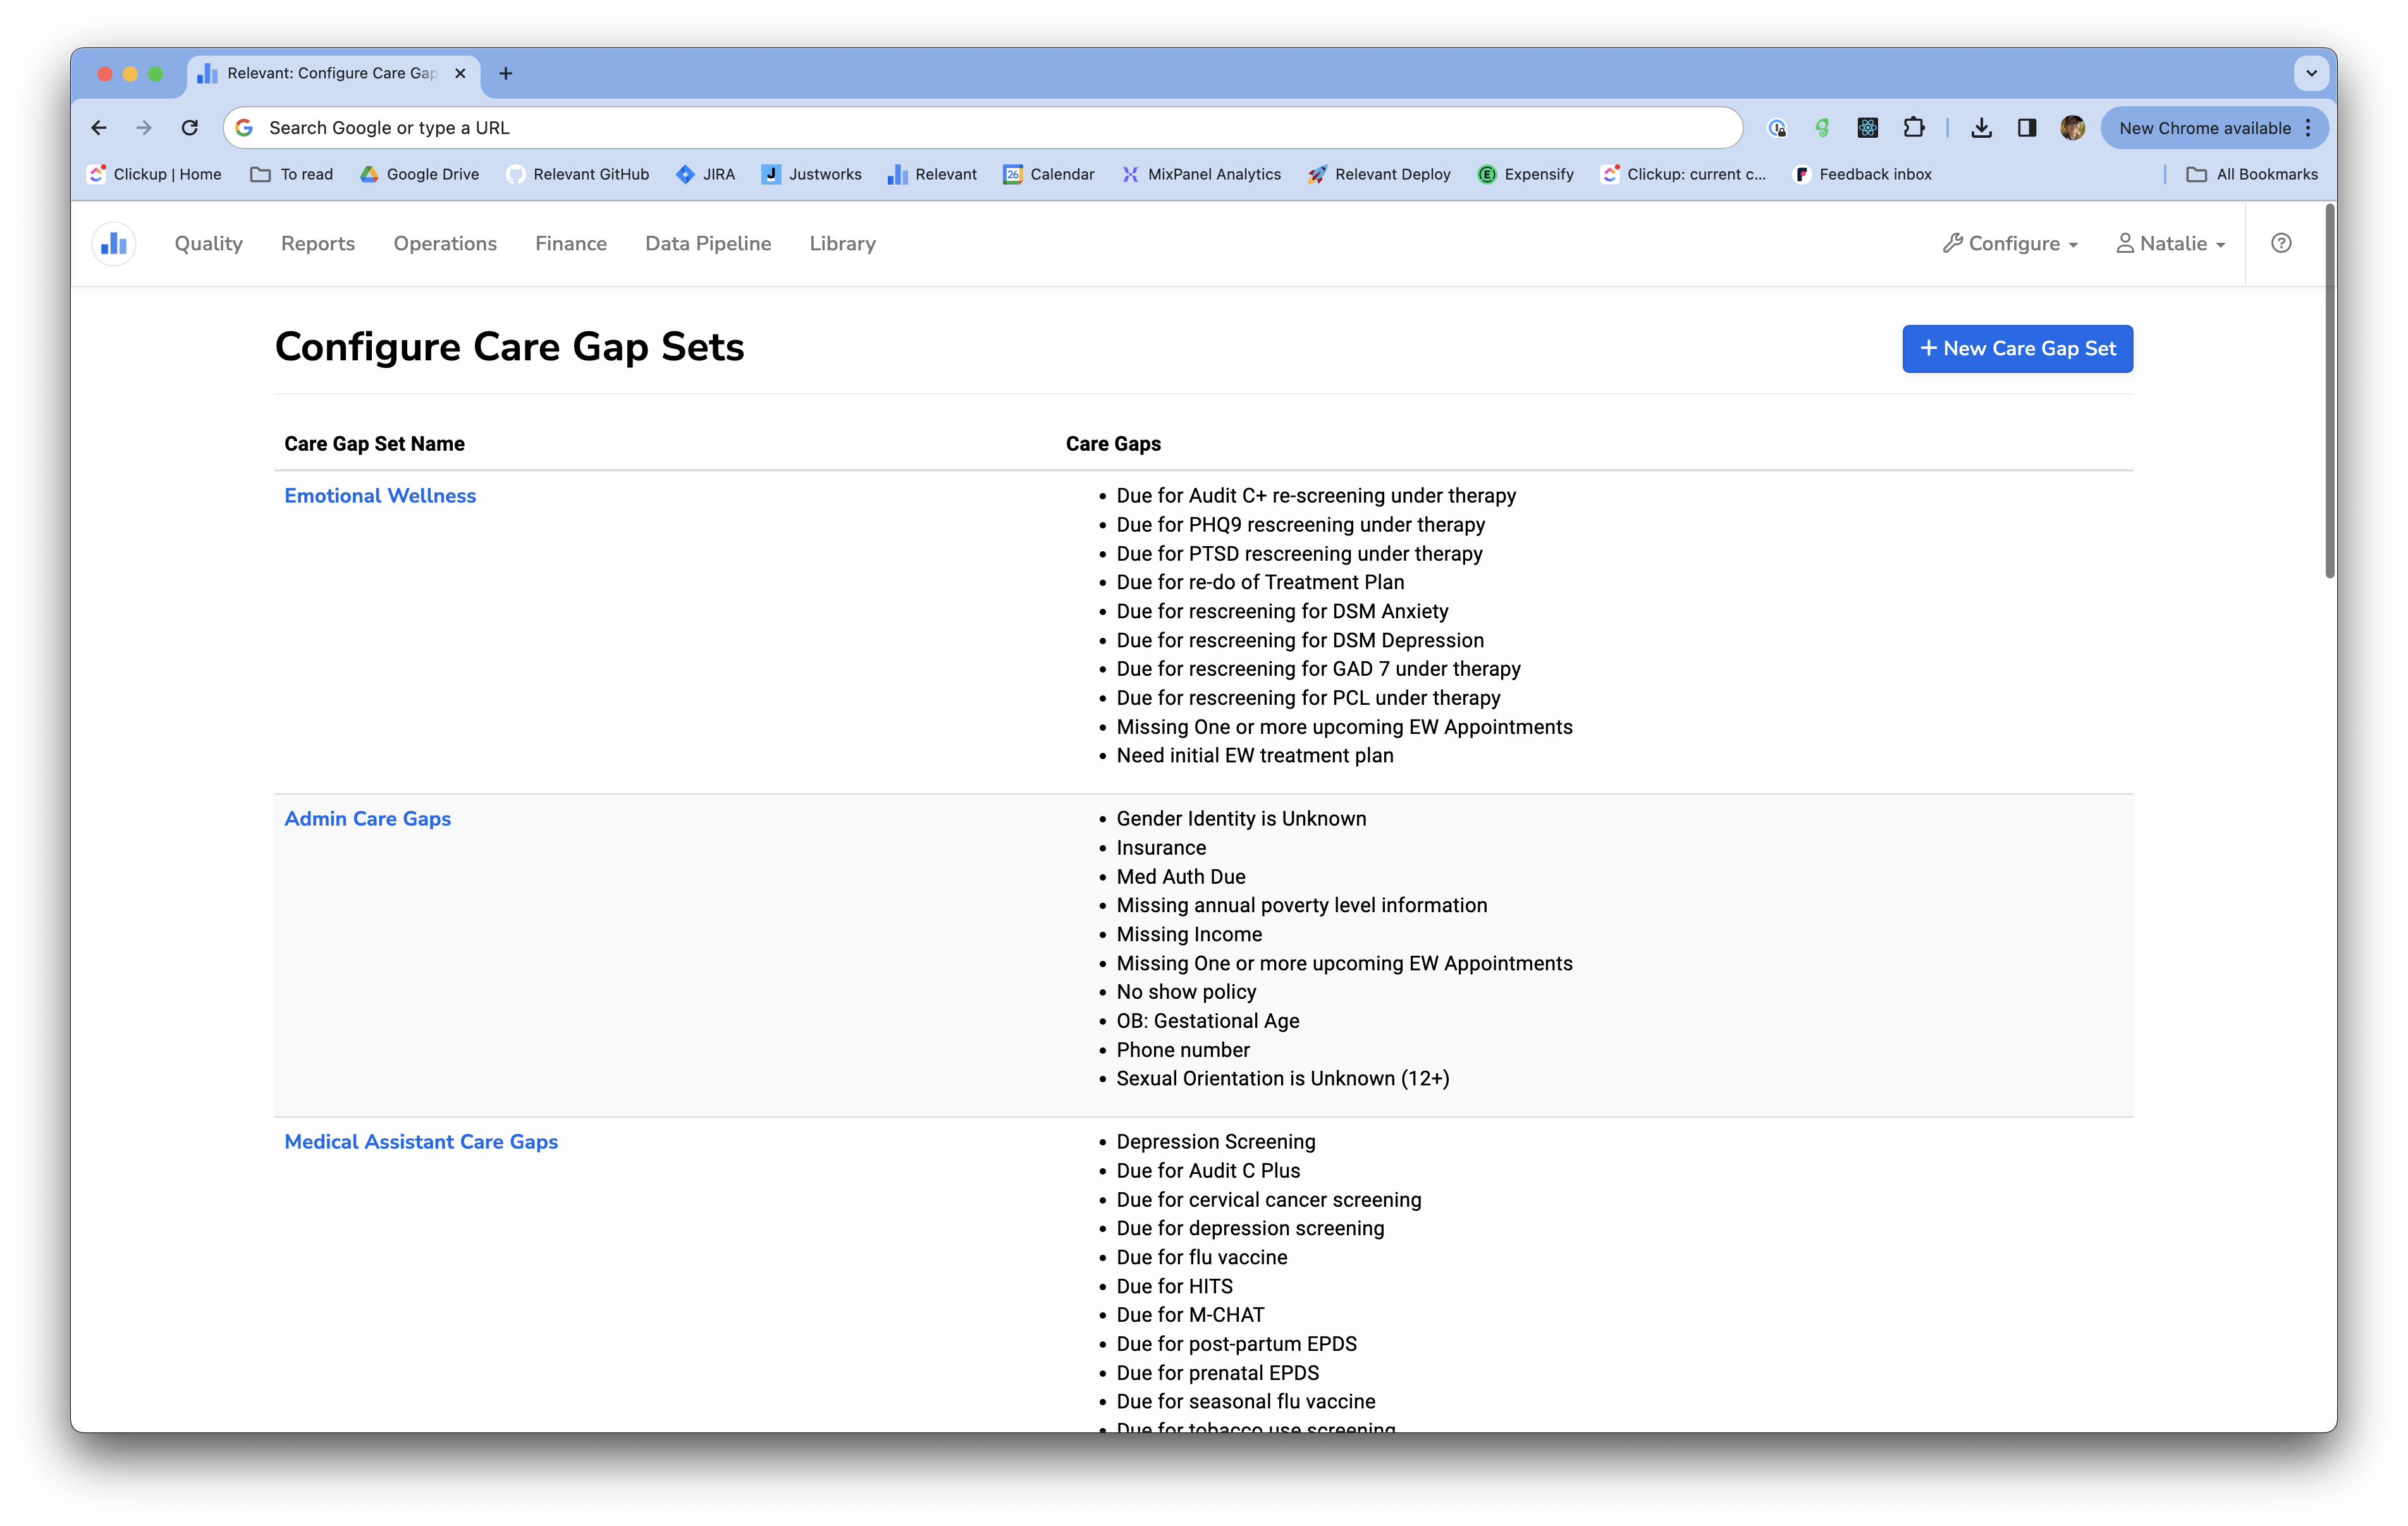
Task: Click the Relevant bar-chart logo icon
Action: pos(114,244)
